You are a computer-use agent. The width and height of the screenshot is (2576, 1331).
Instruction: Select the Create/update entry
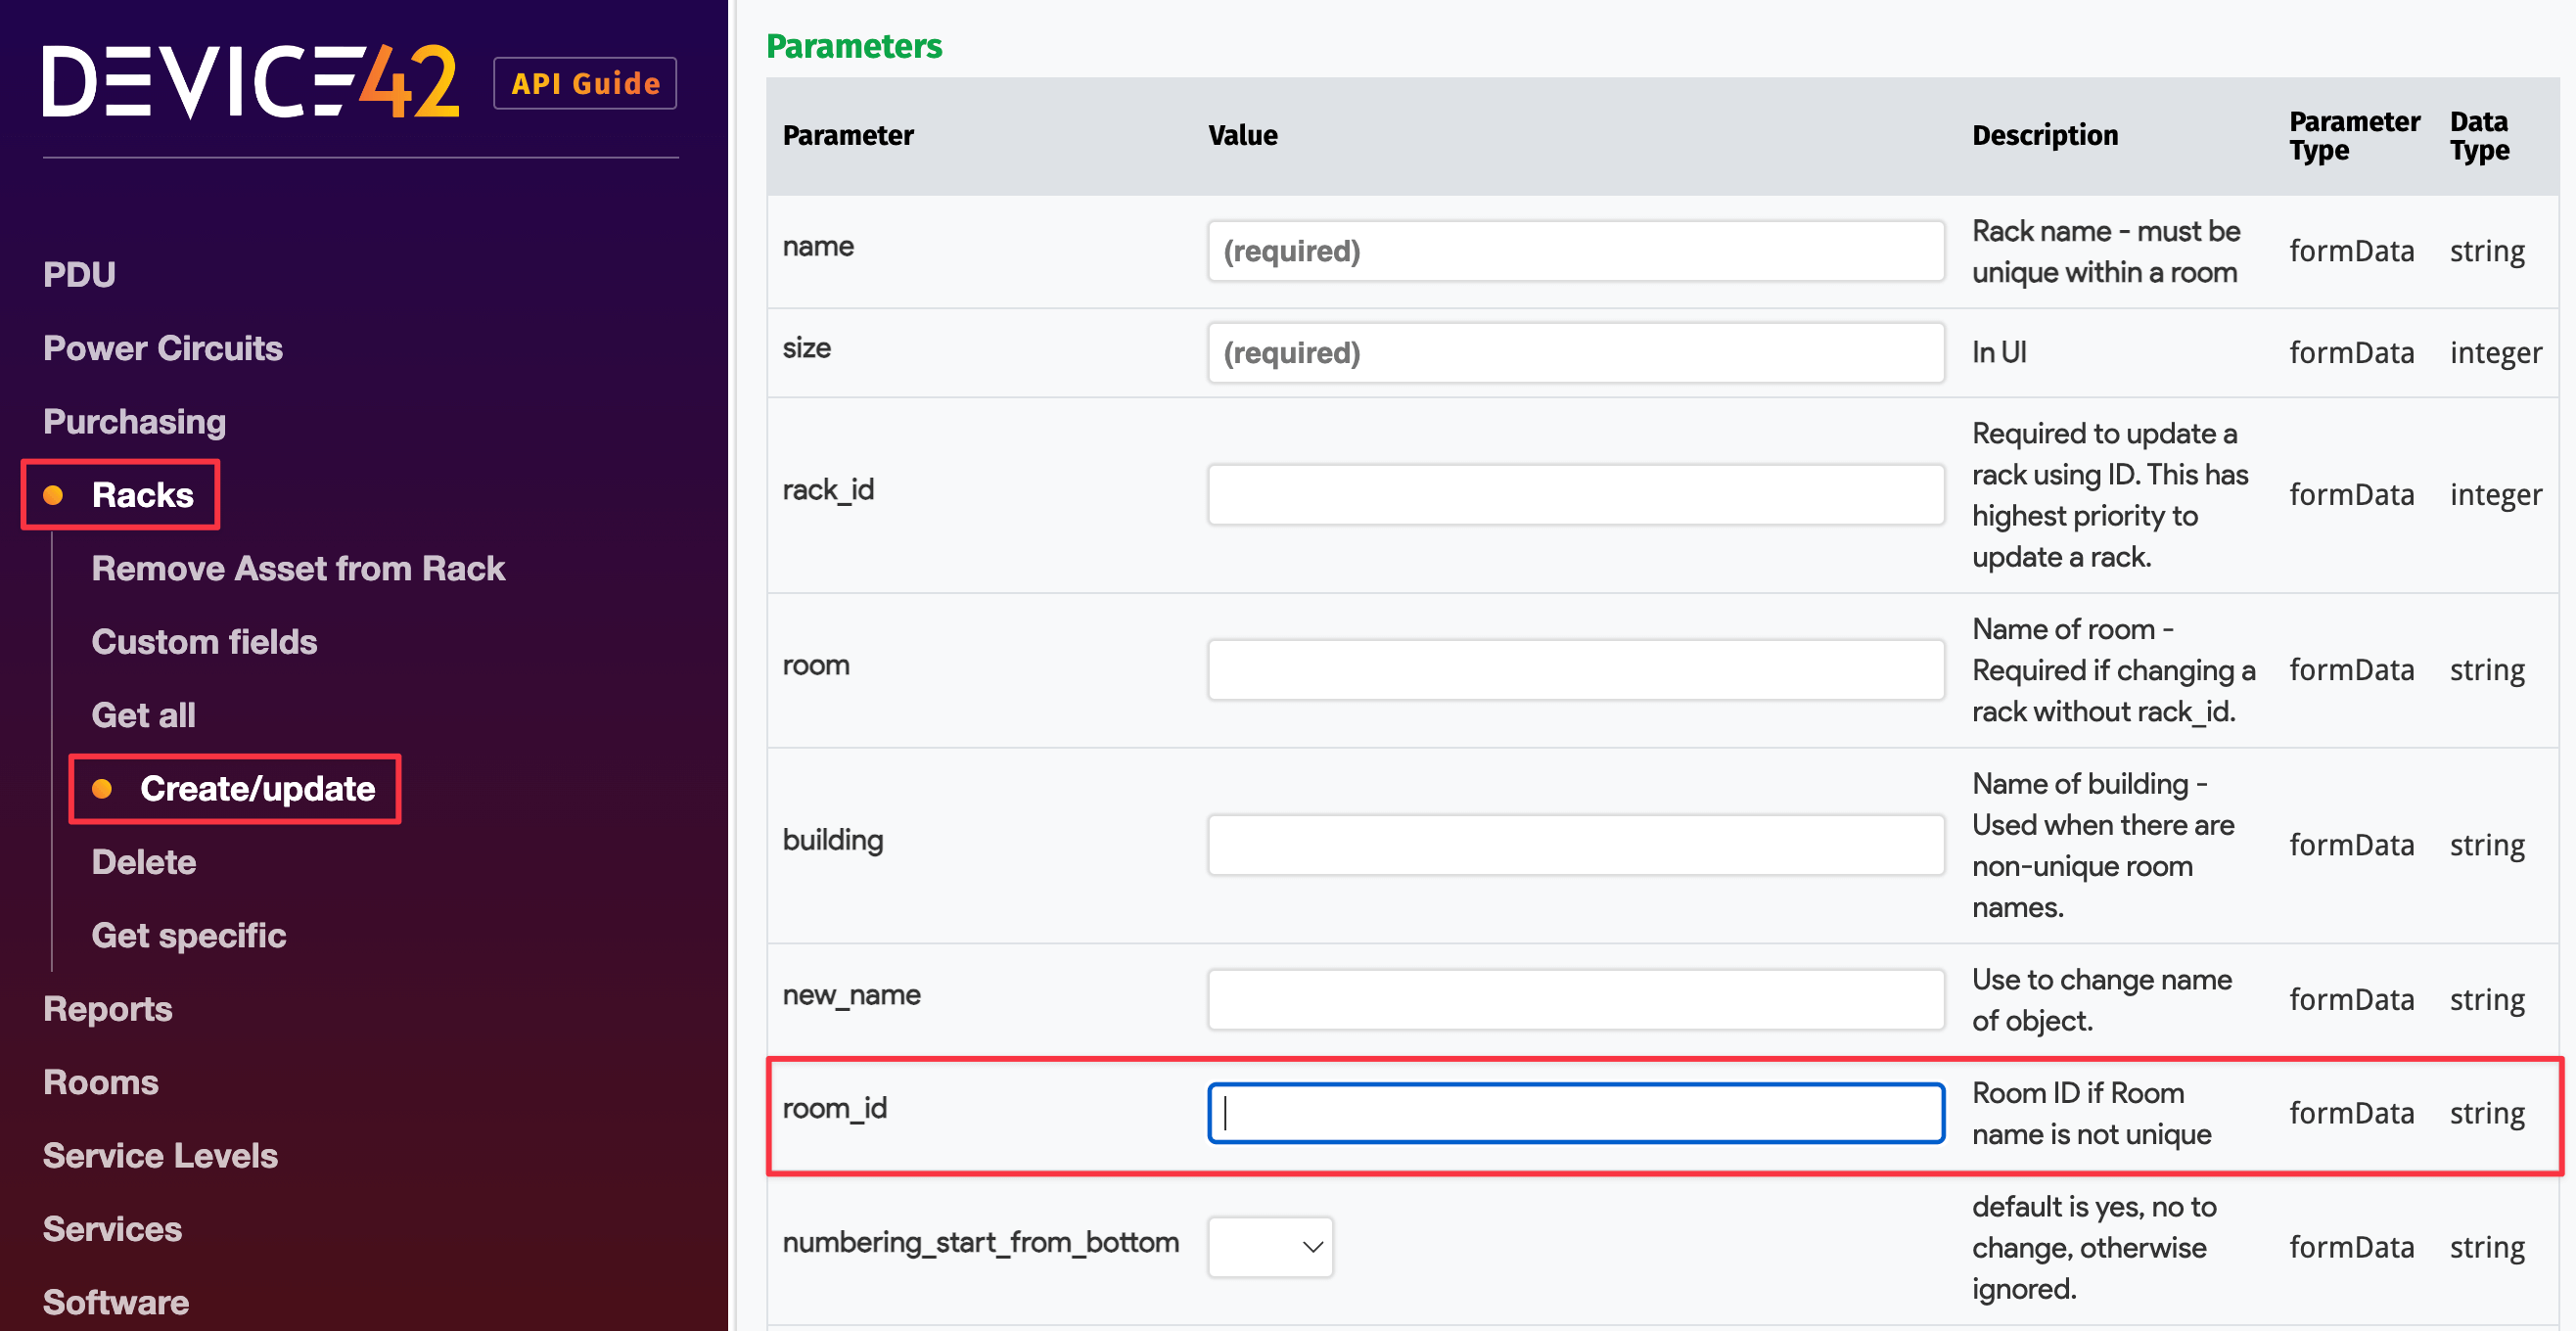[257, 788]
